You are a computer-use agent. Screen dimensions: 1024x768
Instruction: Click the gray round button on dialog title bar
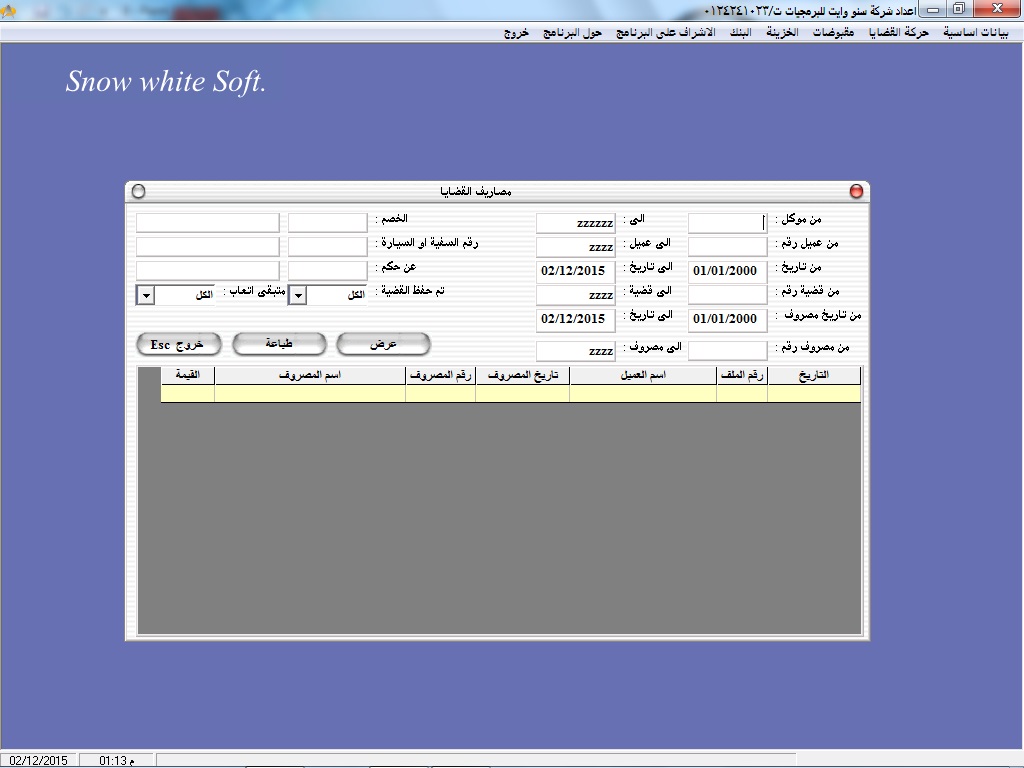click(139, 191)
